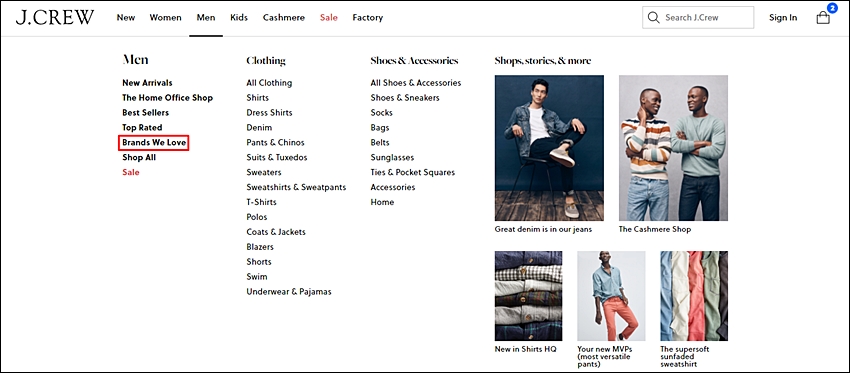Open the coral pants model image

[x=611, y=295]
